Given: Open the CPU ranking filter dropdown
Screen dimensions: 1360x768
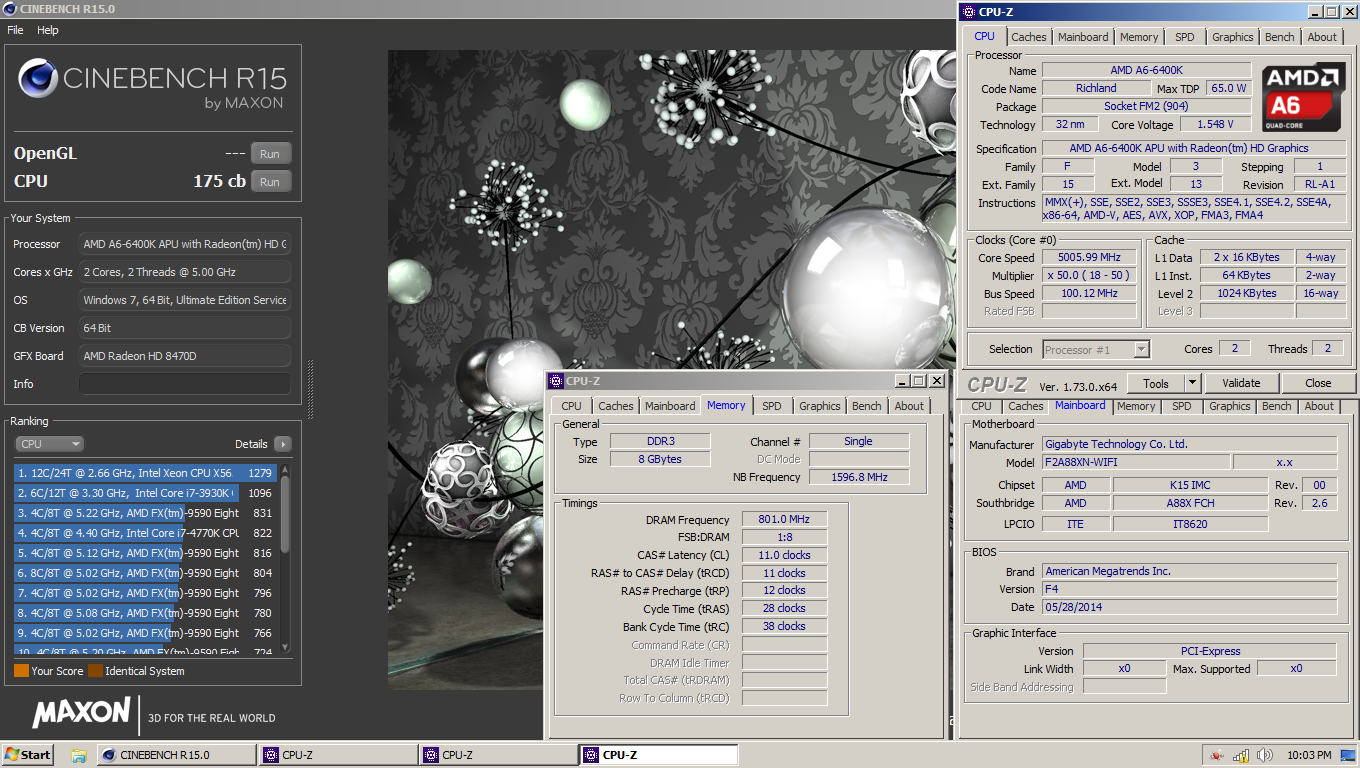Looking at the screenshot, I should click(x=49, y=444).
